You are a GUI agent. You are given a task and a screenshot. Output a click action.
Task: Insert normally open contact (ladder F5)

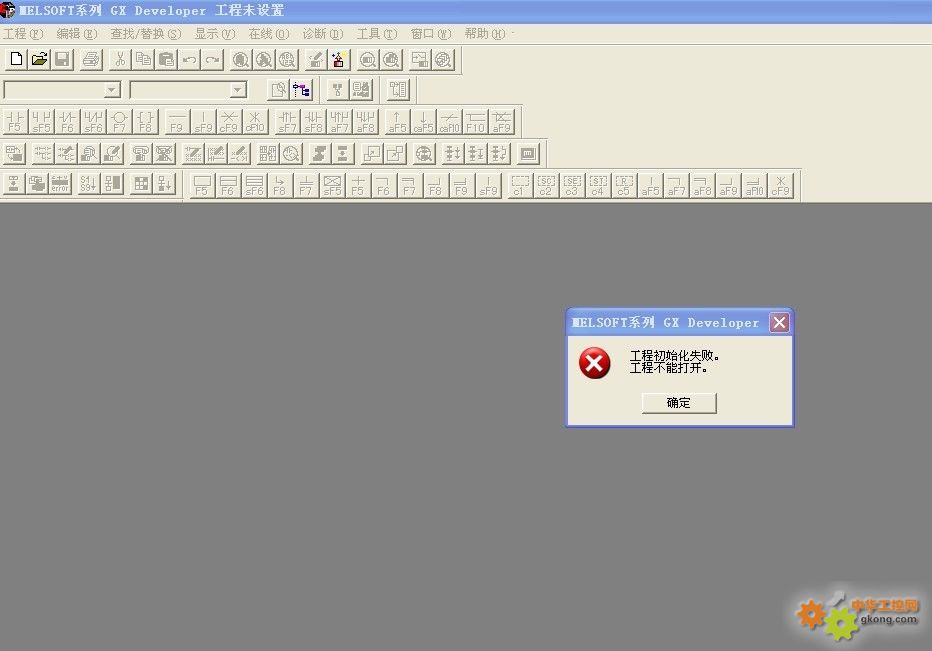[15, 122]
